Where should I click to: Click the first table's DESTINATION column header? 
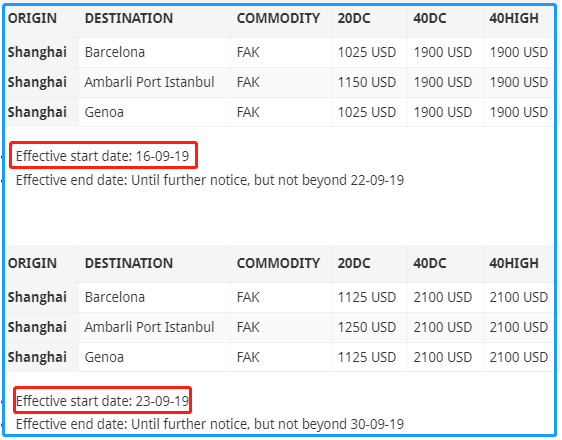129,18
